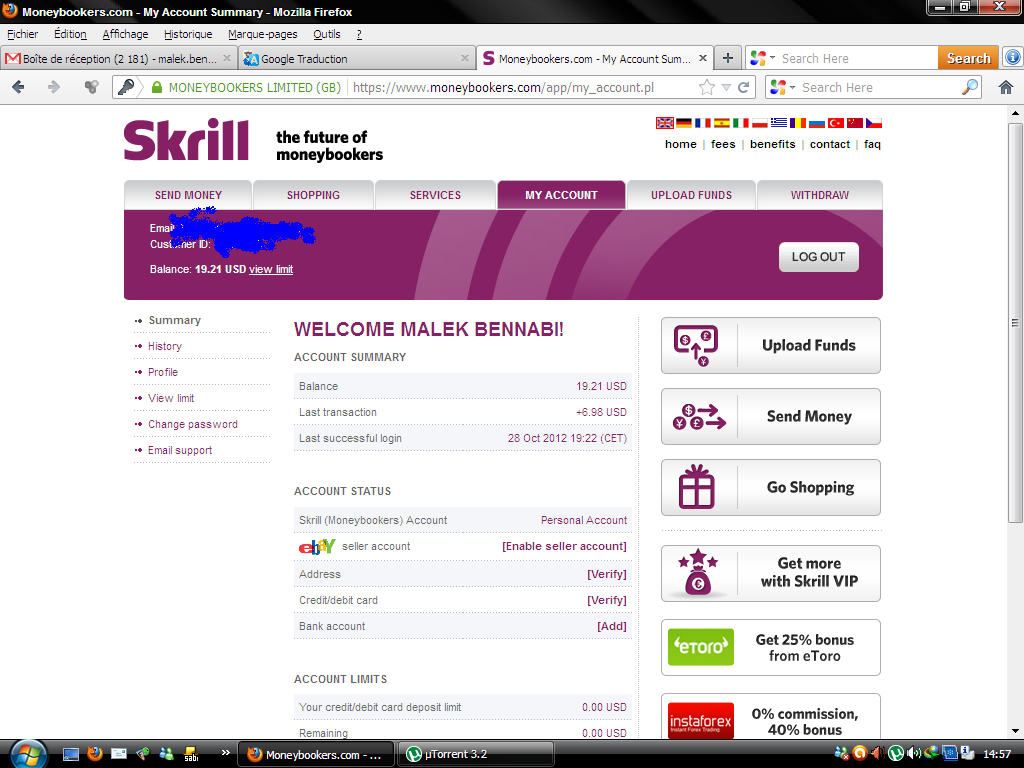Select the Turkish flag language
Viewport: 1024px width, 768px height.
pos(835,123)
